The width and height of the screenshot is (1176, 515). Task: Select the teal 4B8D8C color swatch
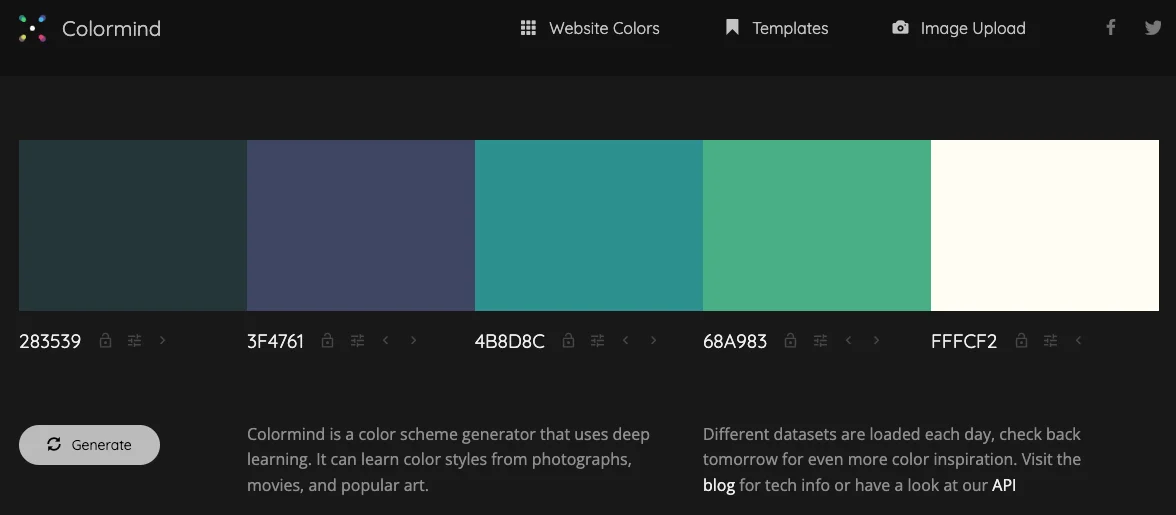coord(588,225)
